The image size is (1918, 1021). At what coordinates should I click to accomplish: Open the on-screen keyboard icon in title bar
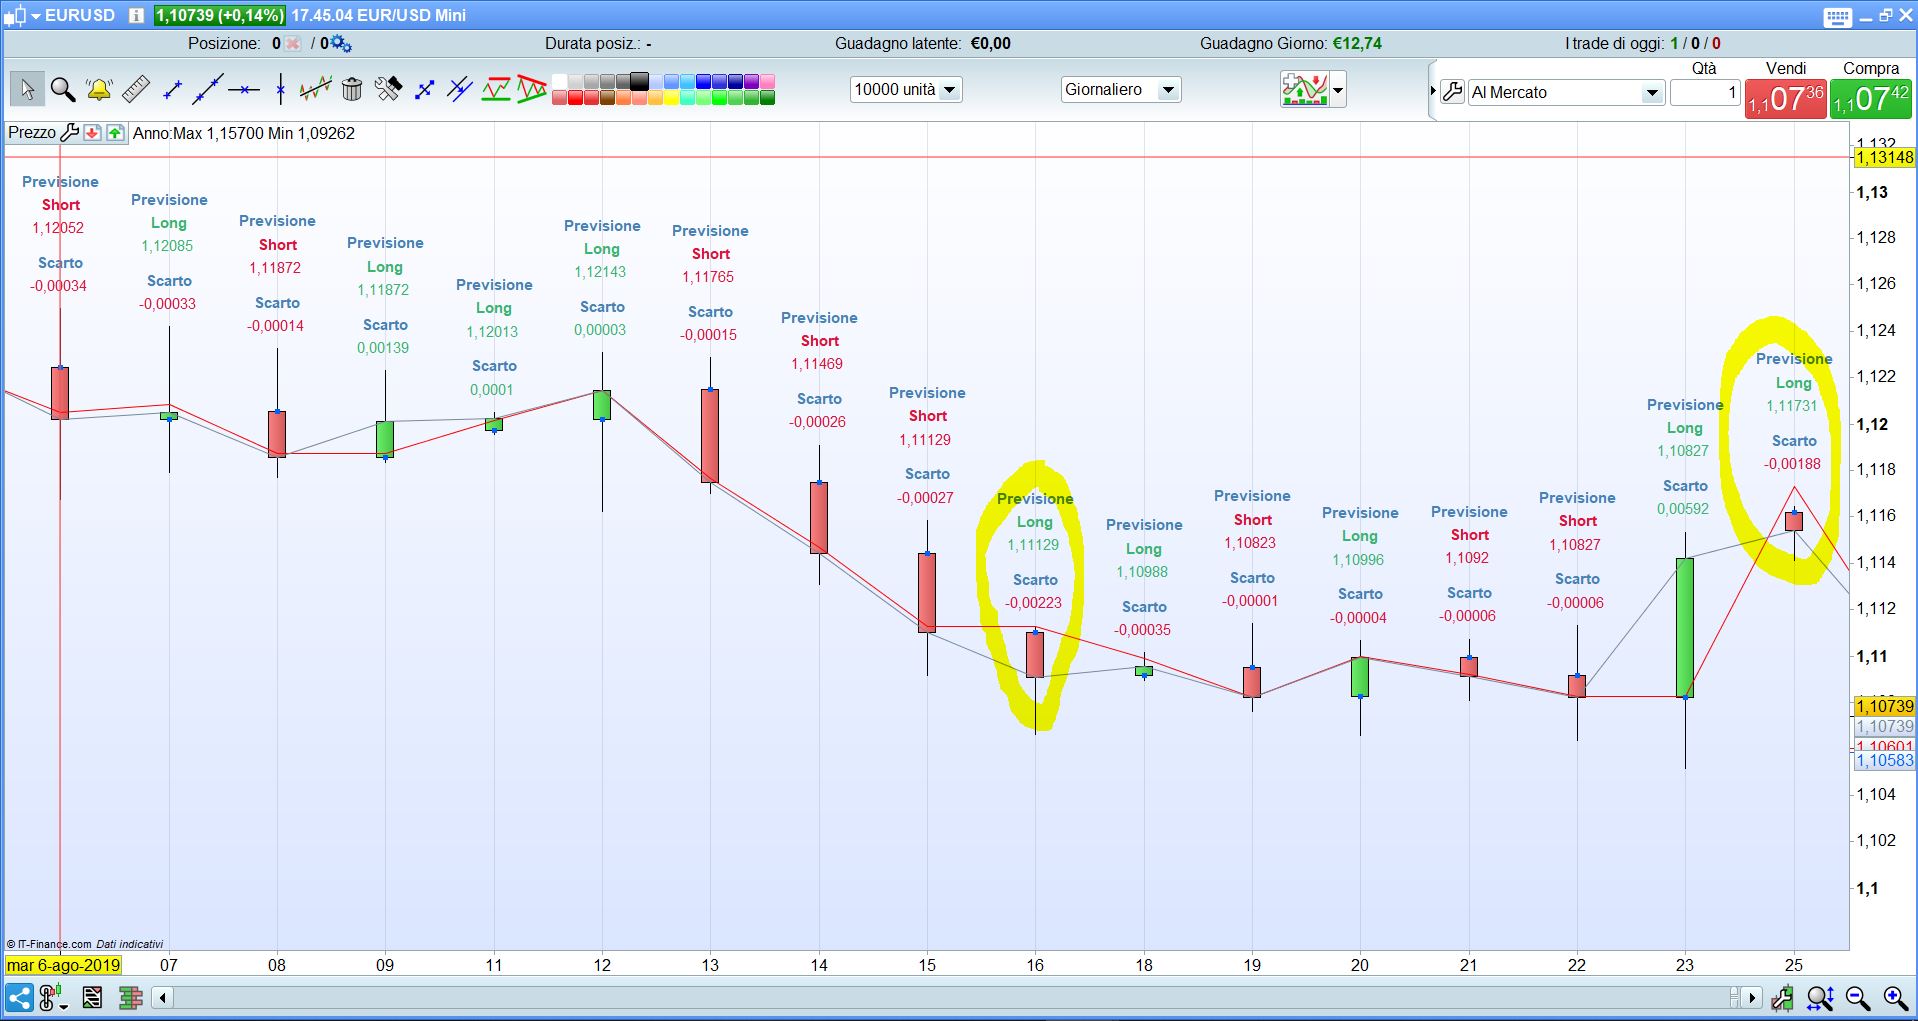click(x=1837, y=16)
